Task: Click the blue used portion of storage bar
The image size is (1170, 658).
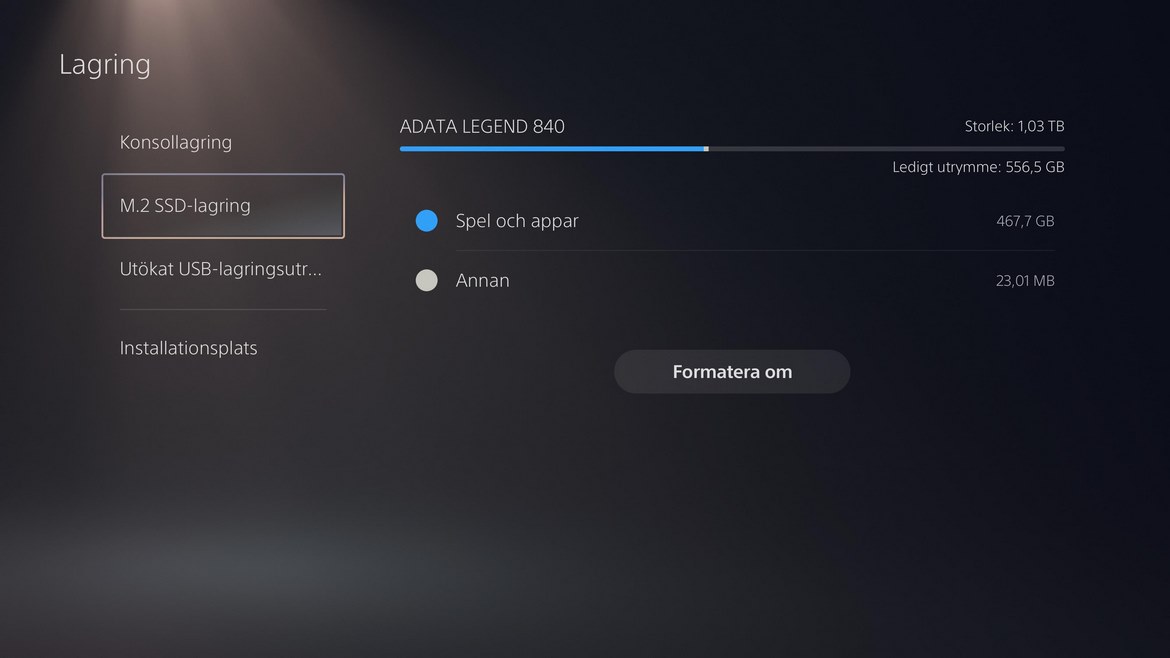Action: coord(551,149)
